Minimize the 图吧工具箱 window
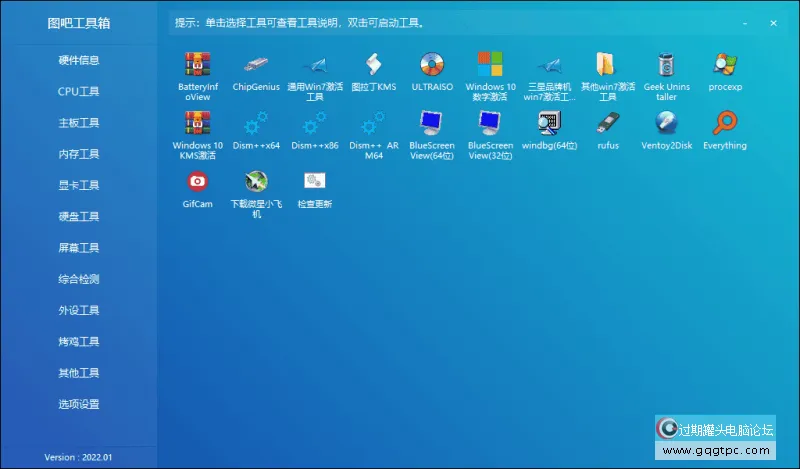This screenshot has width=800, height=469. tap(745, 23)
